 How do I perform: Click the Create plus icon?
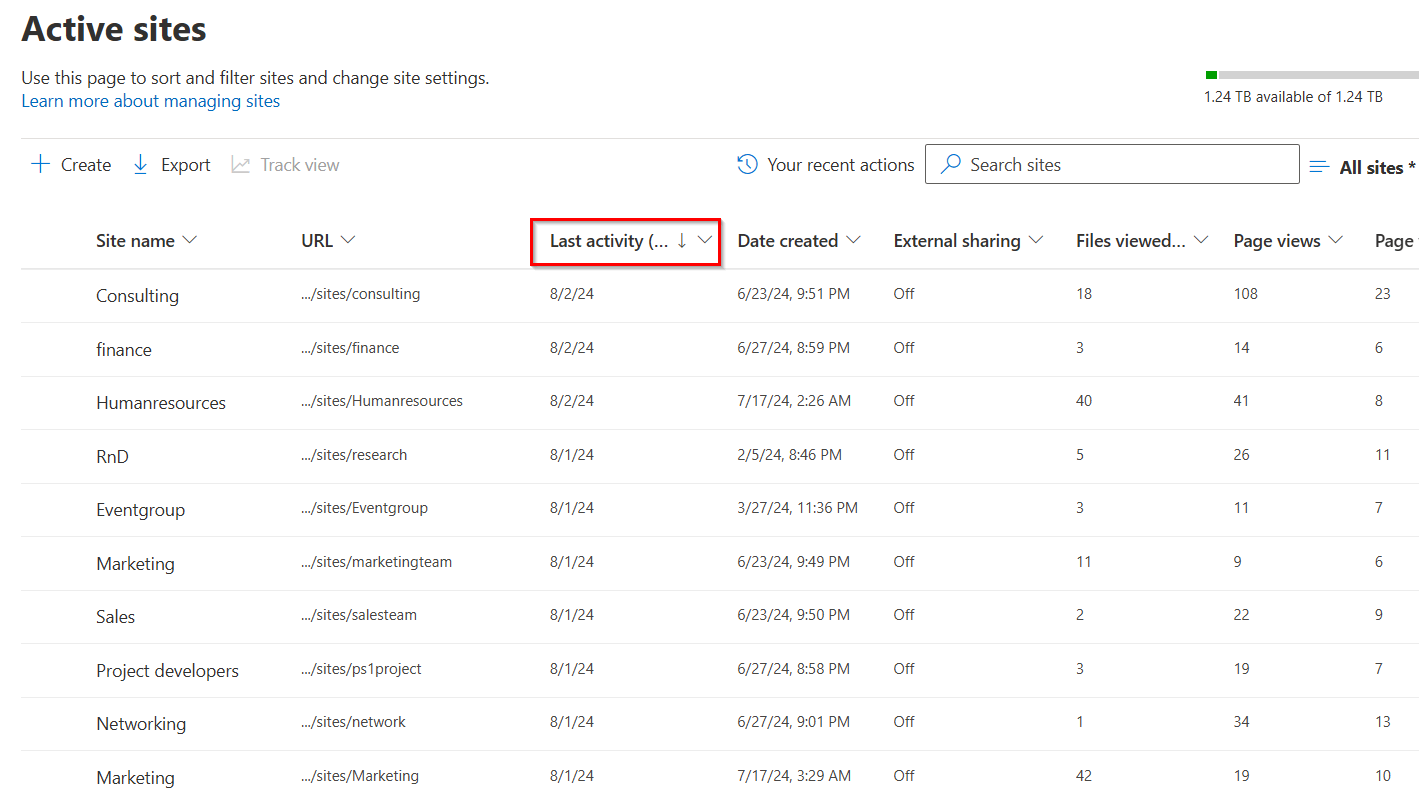click(40, 164)
